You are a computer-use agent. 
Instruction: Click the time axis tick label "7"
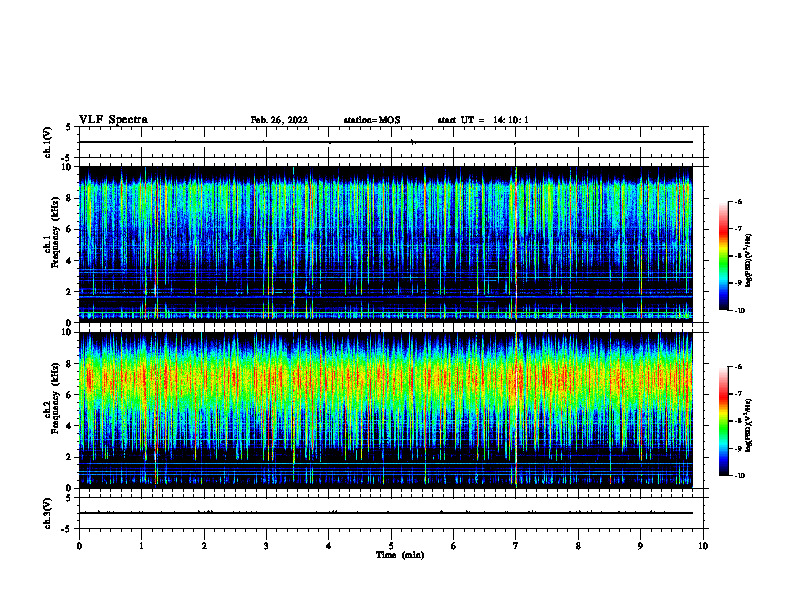[x=516, y=546]
